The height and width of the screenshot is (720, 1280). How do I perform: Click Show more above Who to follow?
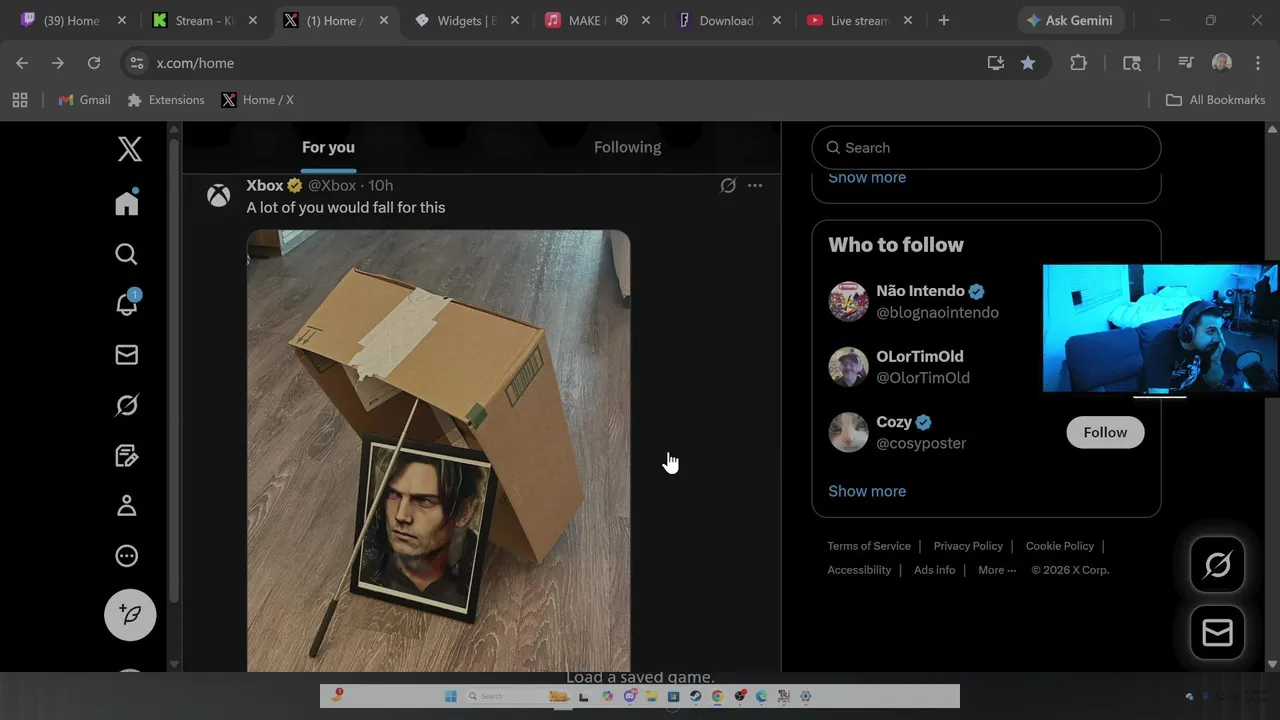[x=867, y=178]
